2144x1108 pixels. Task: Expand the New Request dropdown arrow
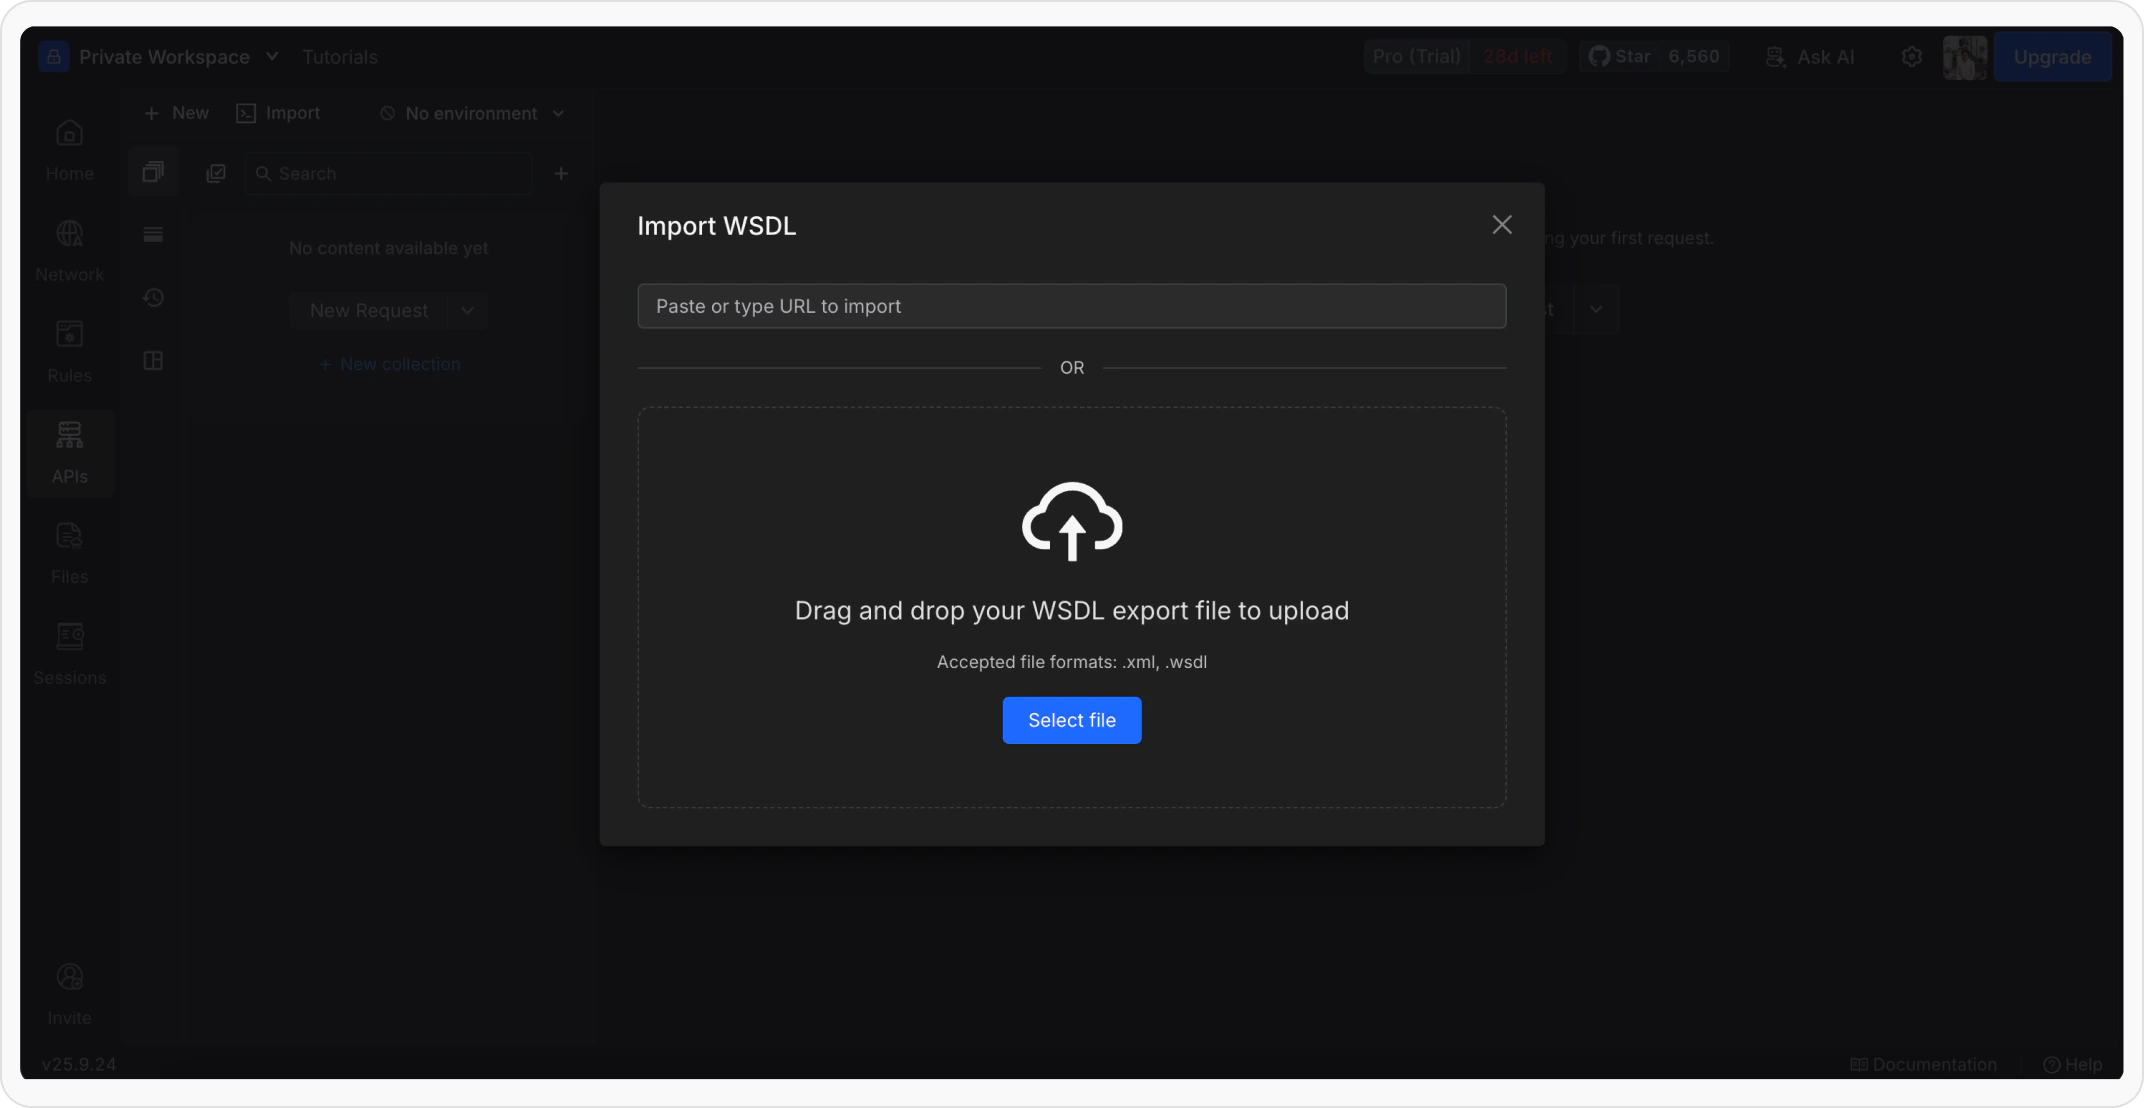[x=467, y=311]
